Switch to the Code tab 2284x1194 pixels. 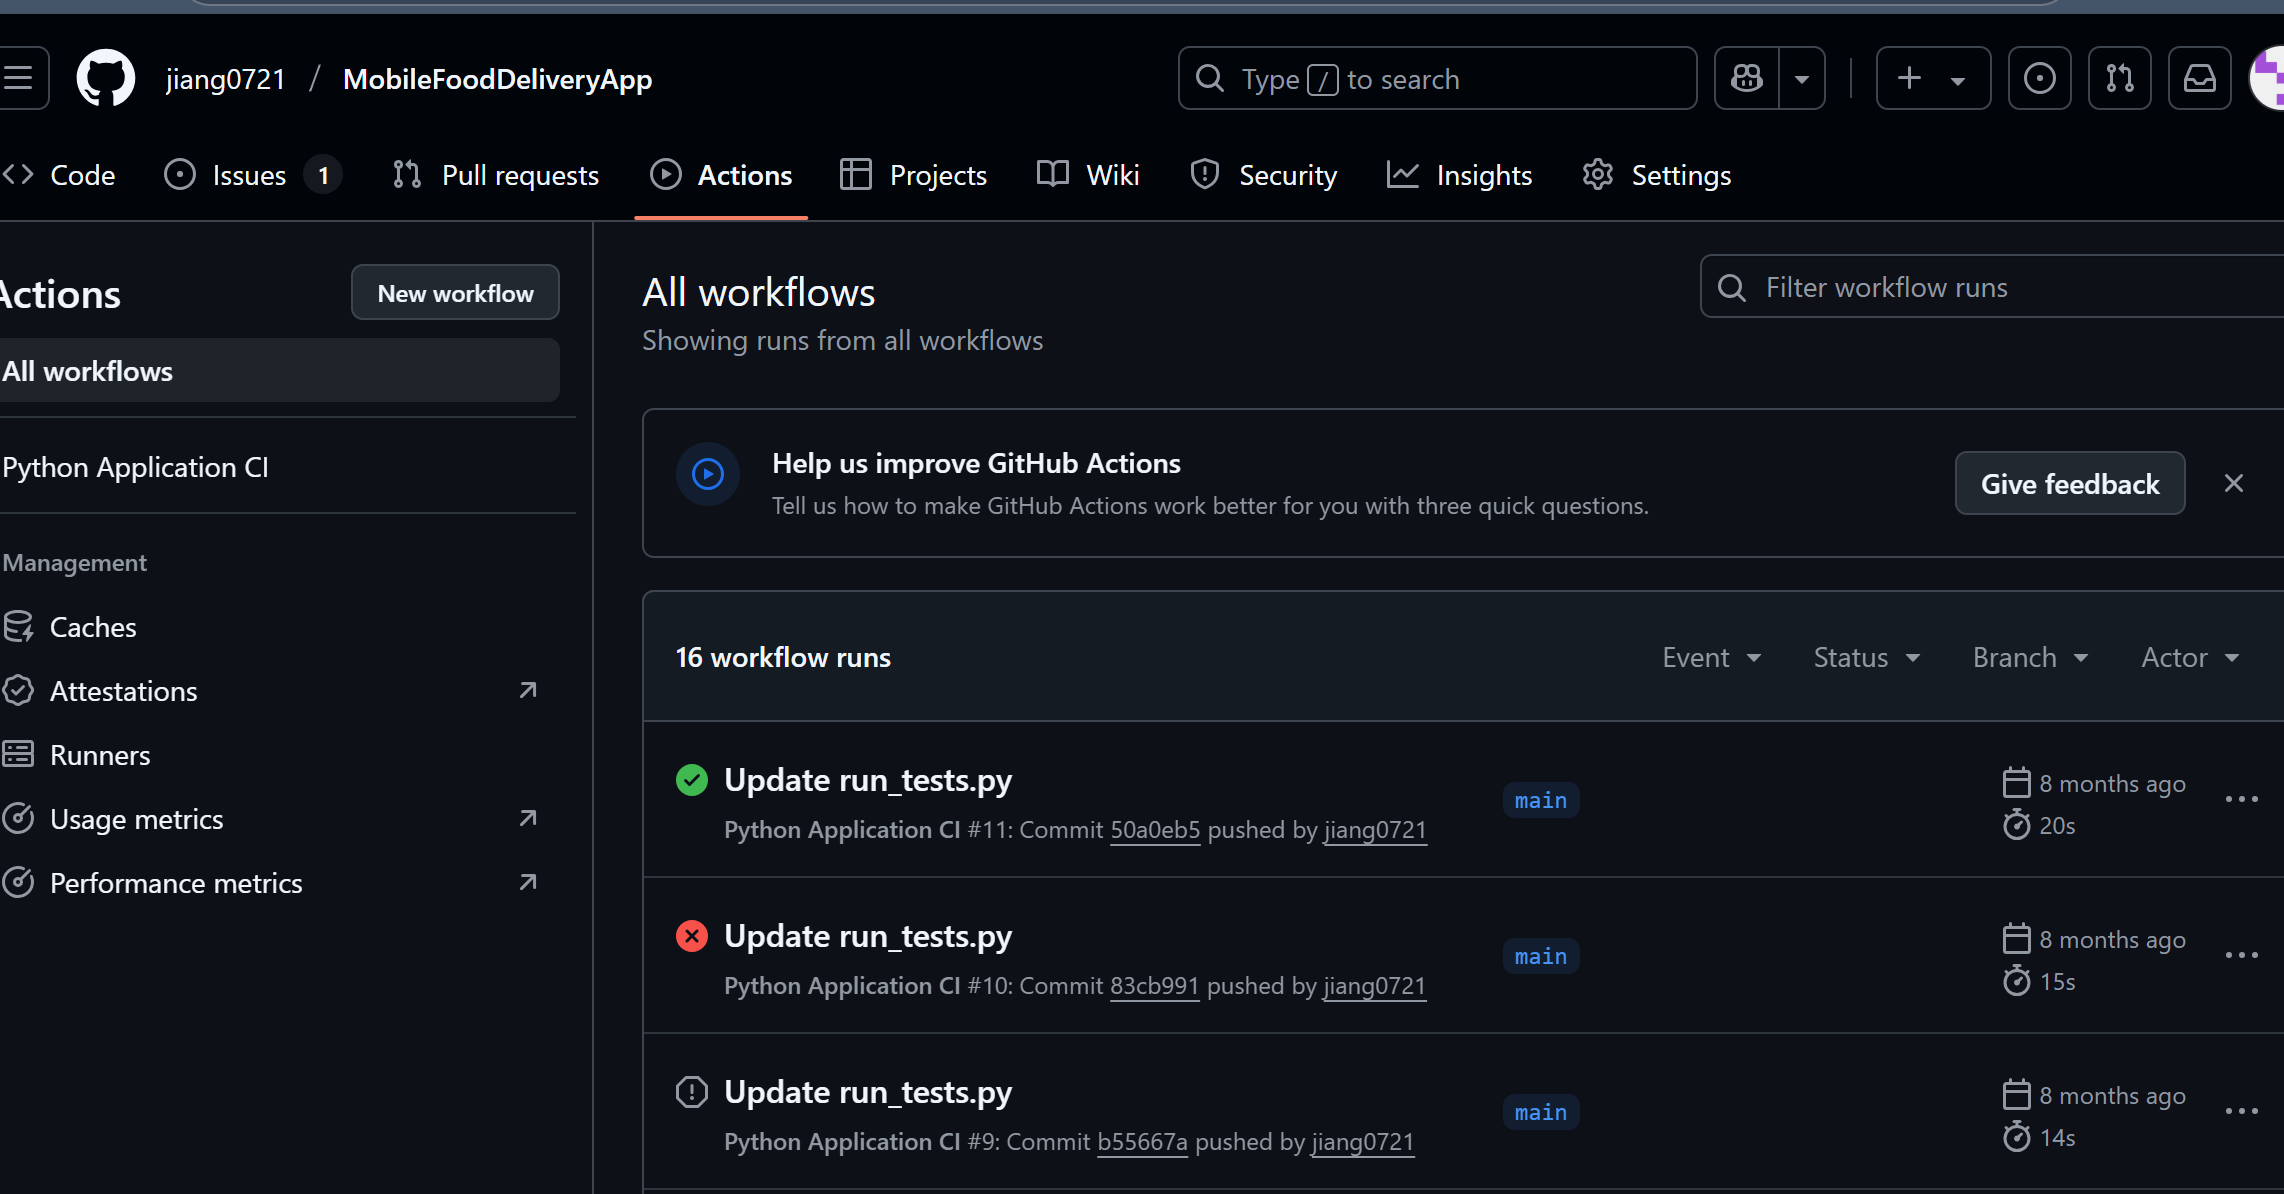tap(58, 175)
